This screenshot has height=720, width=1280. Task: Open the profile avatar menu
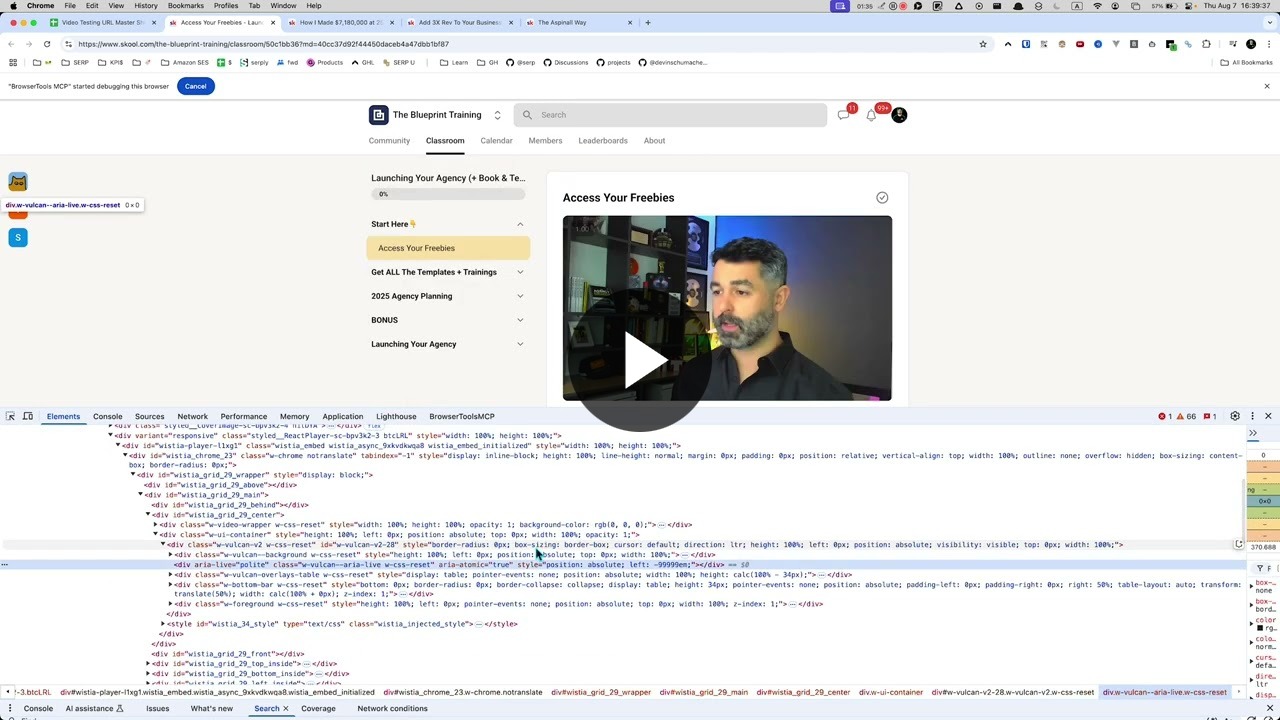pos(899,115)
